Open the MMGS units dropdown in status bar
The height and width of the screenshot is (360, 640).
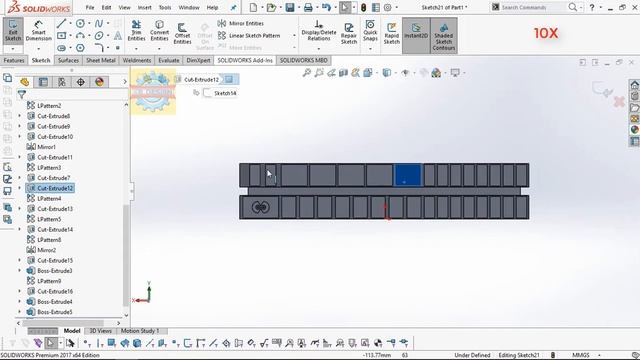click(x=600, y=355)
